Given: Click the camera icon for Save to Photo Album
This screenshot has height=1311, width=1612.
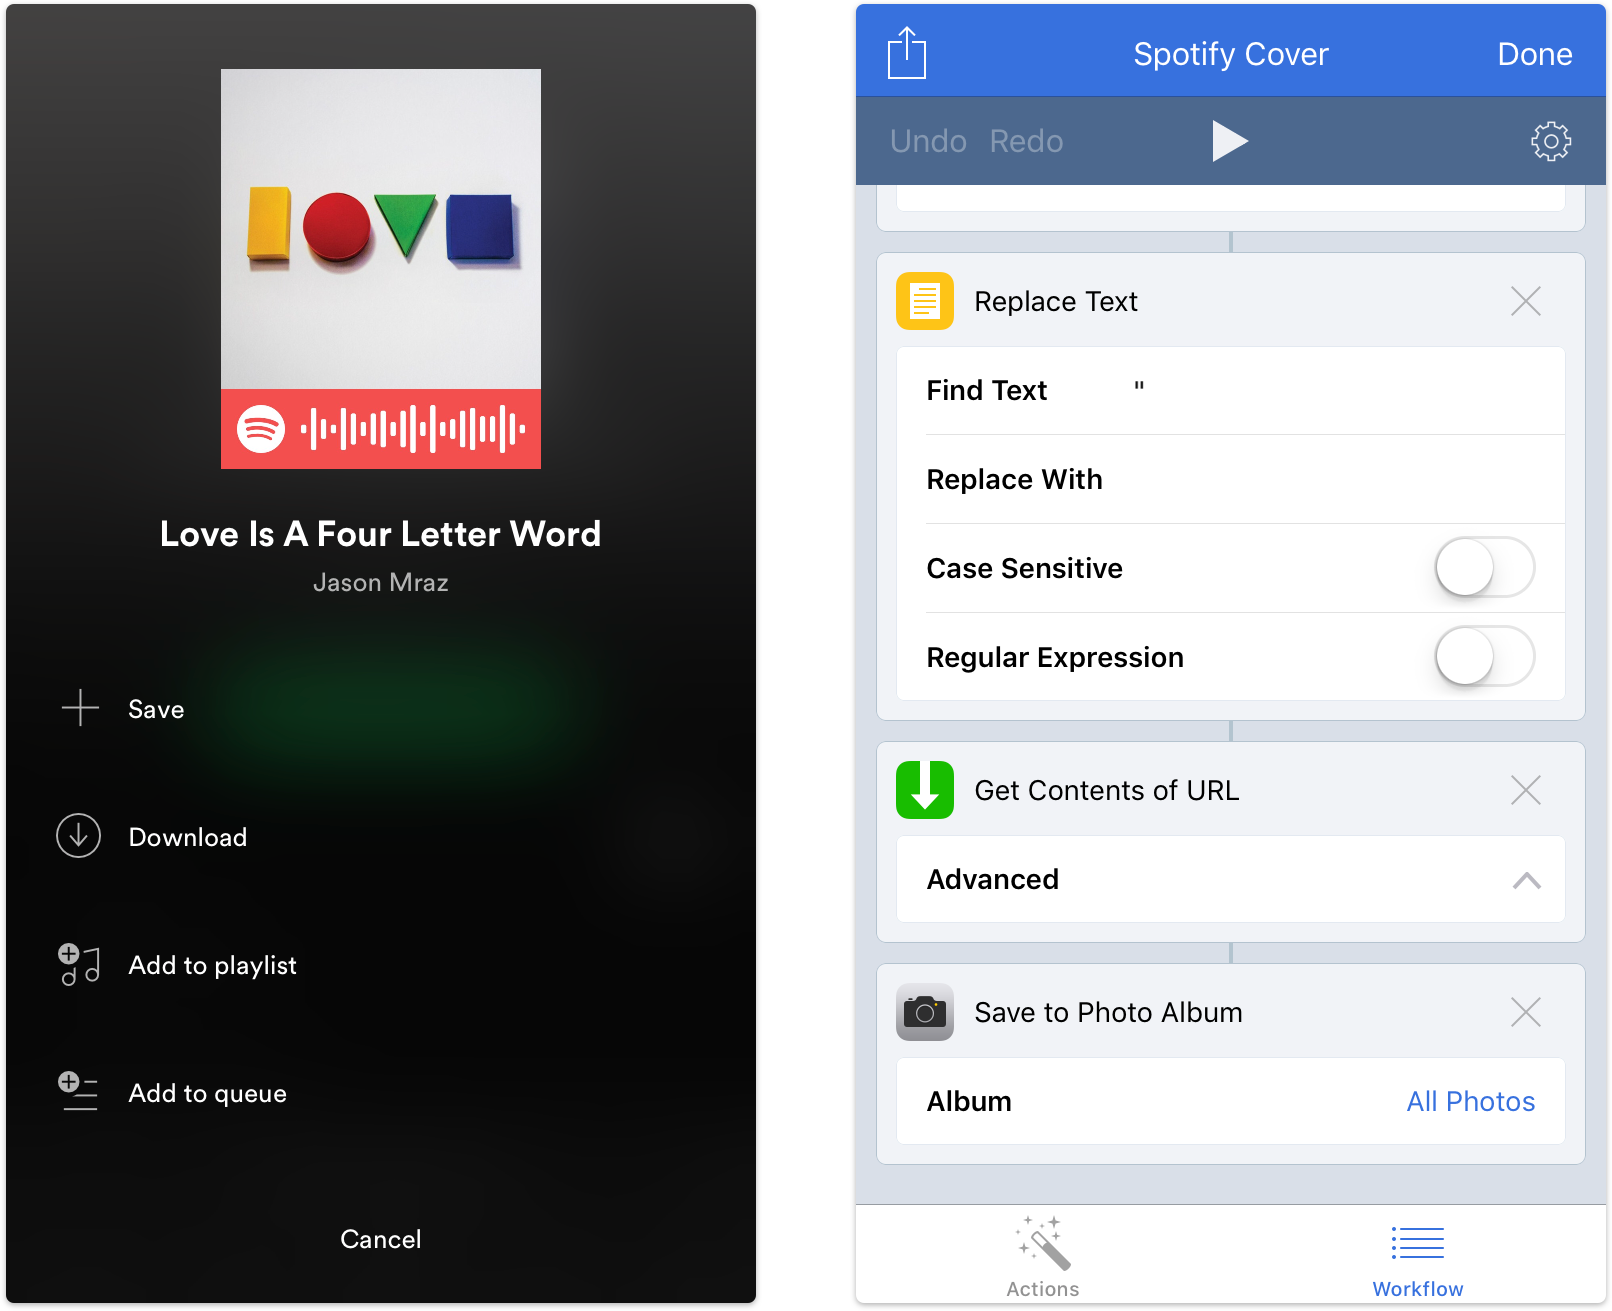Looking at the screenshot, I should [x=925, y=1012].
